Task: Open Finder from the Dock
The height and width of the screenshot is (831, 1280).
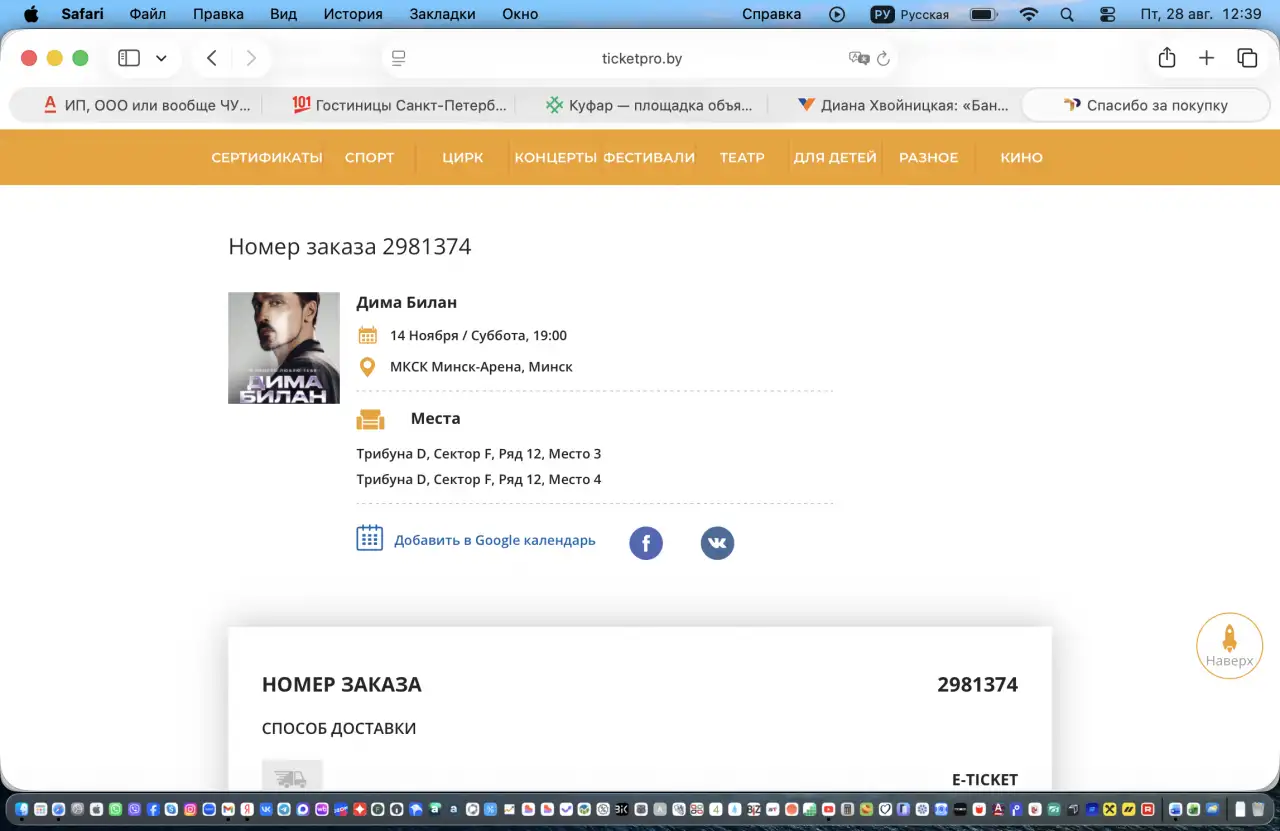Action: pyautogui.click(x=22, y=809)
